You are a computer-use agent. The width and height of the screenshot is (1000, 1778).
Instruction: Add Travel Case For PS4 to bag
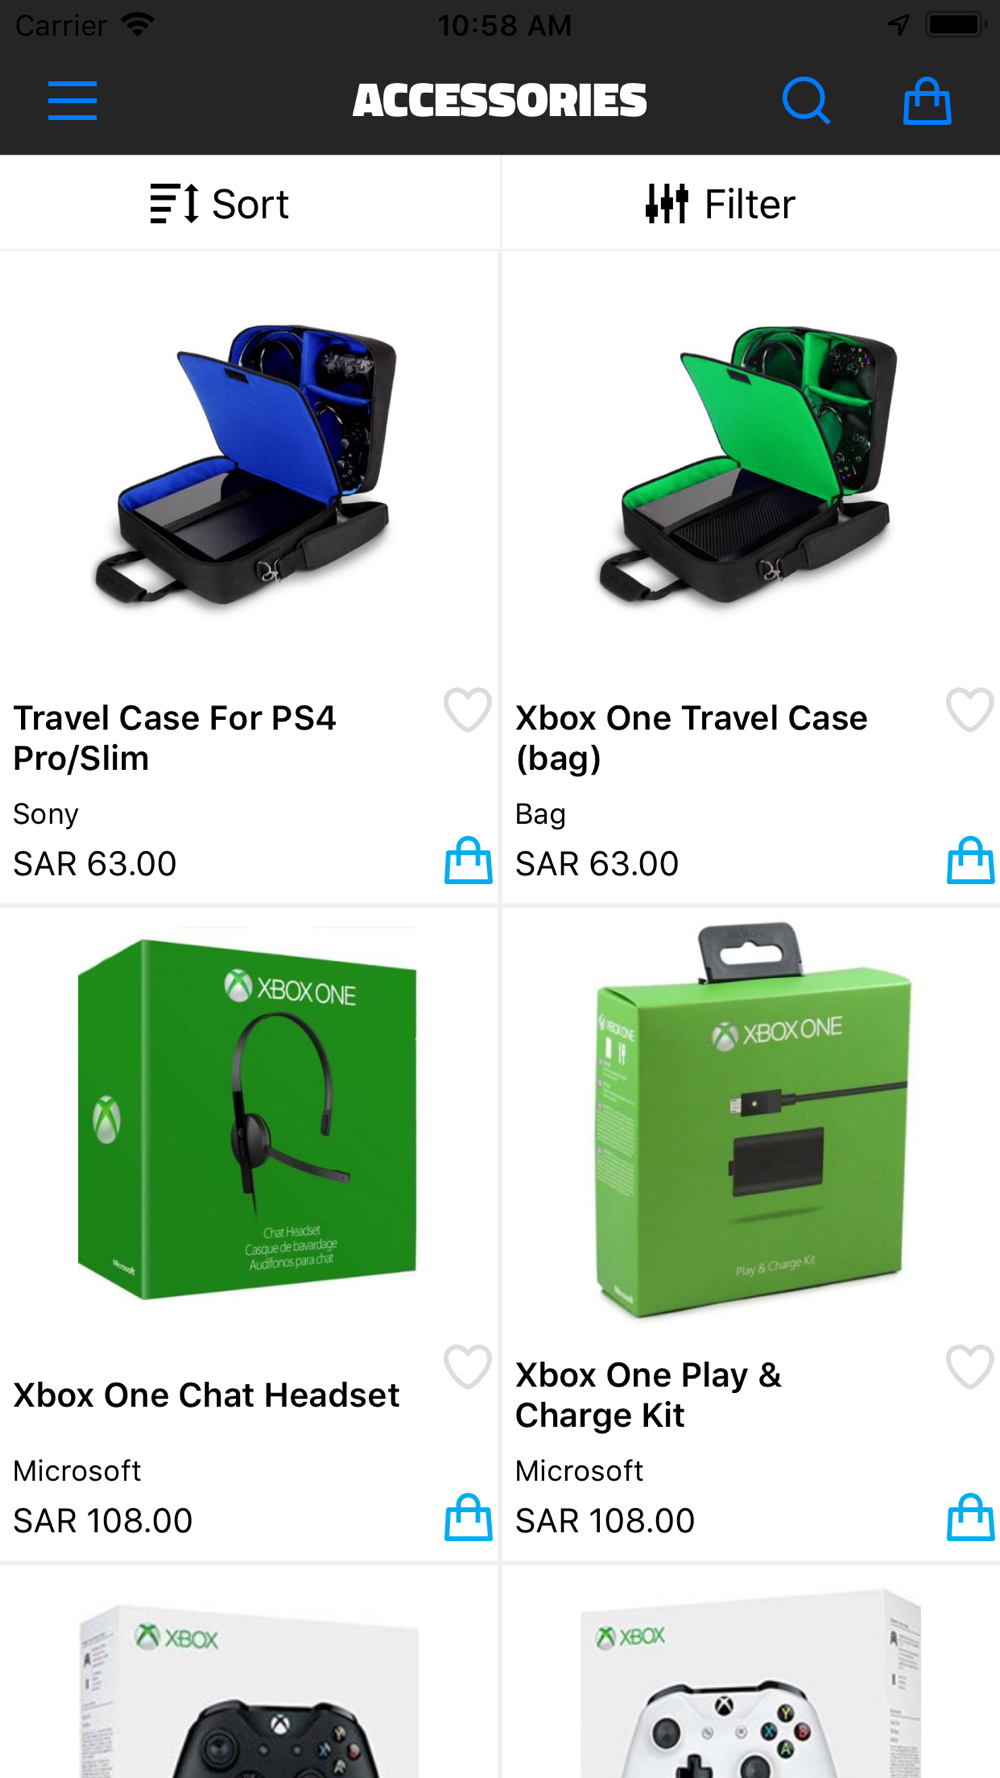pyautogui.click(x=468, y=861)
